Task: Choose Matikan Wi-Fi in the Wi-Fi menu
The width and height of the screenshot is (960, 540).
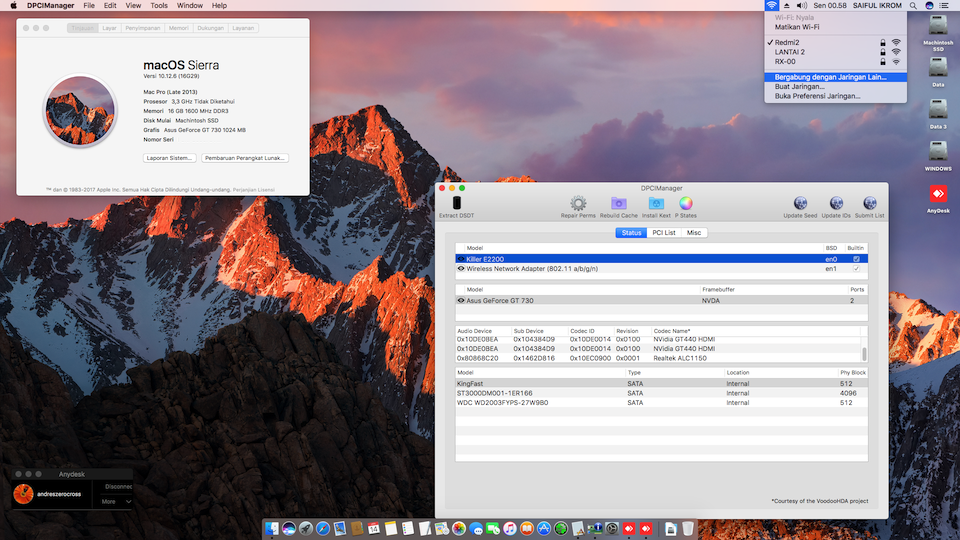Action: point(835,27)
